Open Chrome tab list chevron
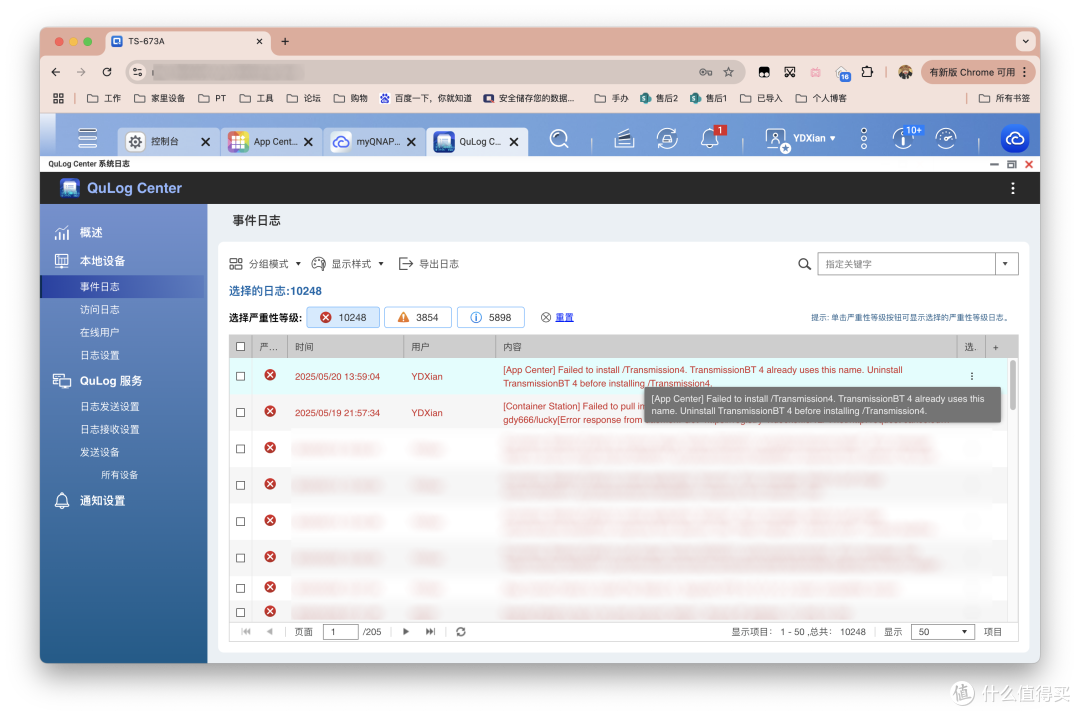 1026,41
